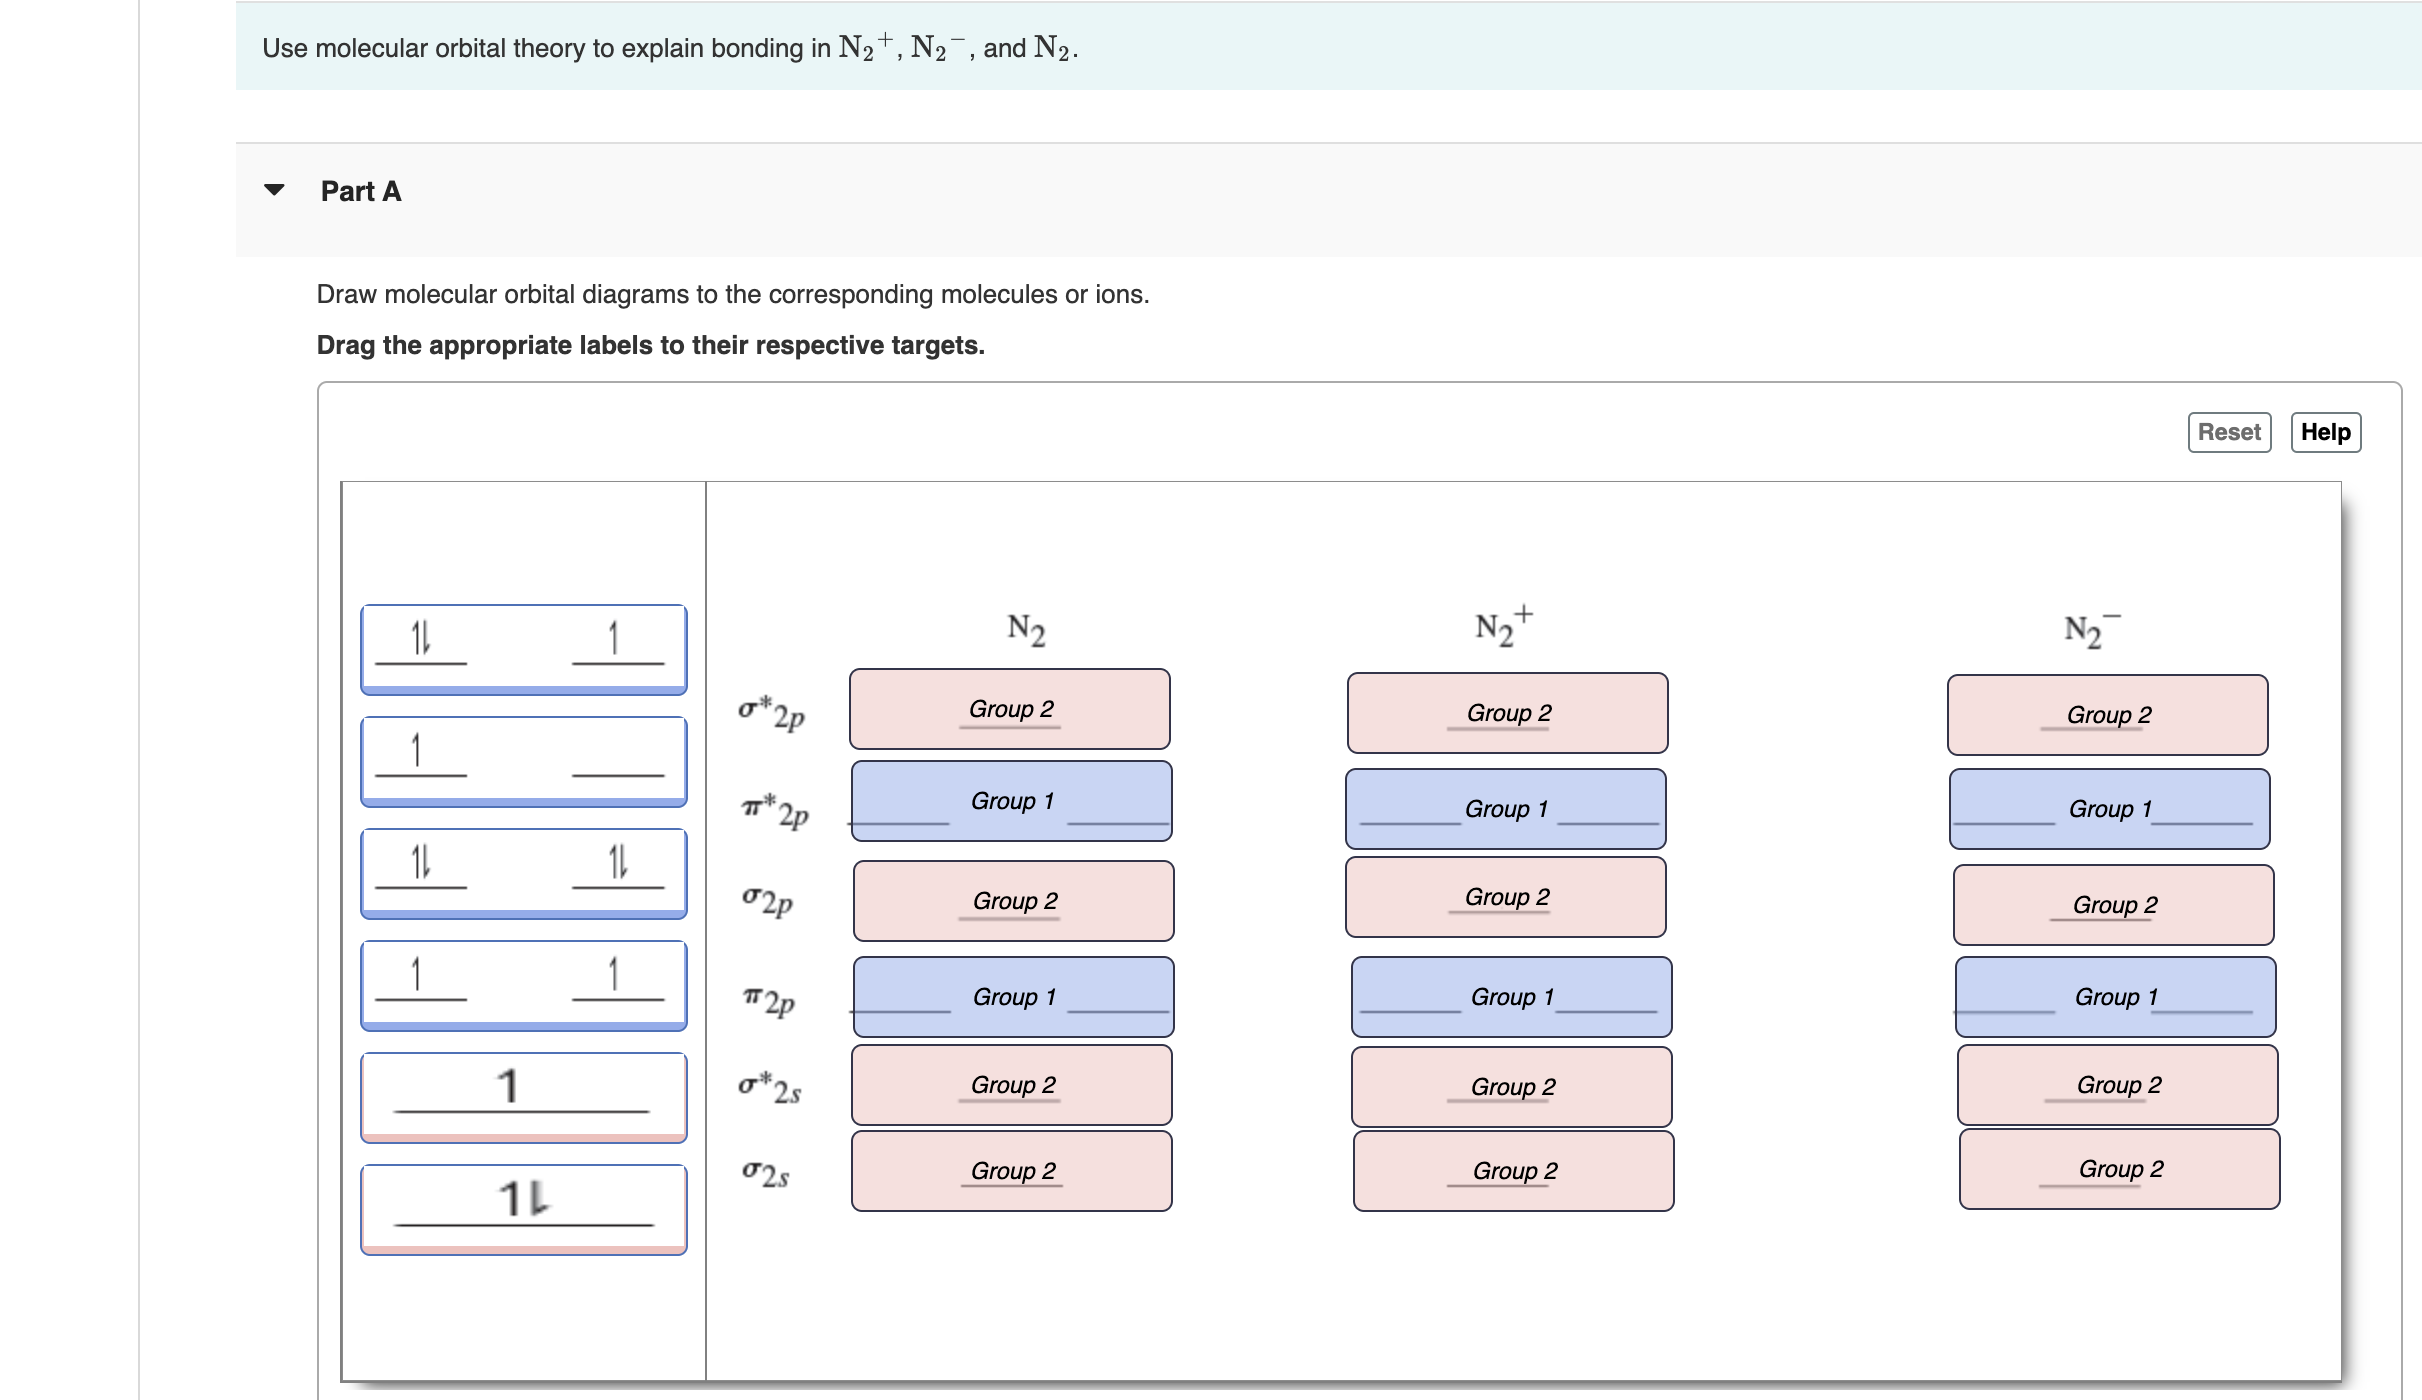
Task: Collapse the Part A section arrow
Action: click(x=274, y=190)
